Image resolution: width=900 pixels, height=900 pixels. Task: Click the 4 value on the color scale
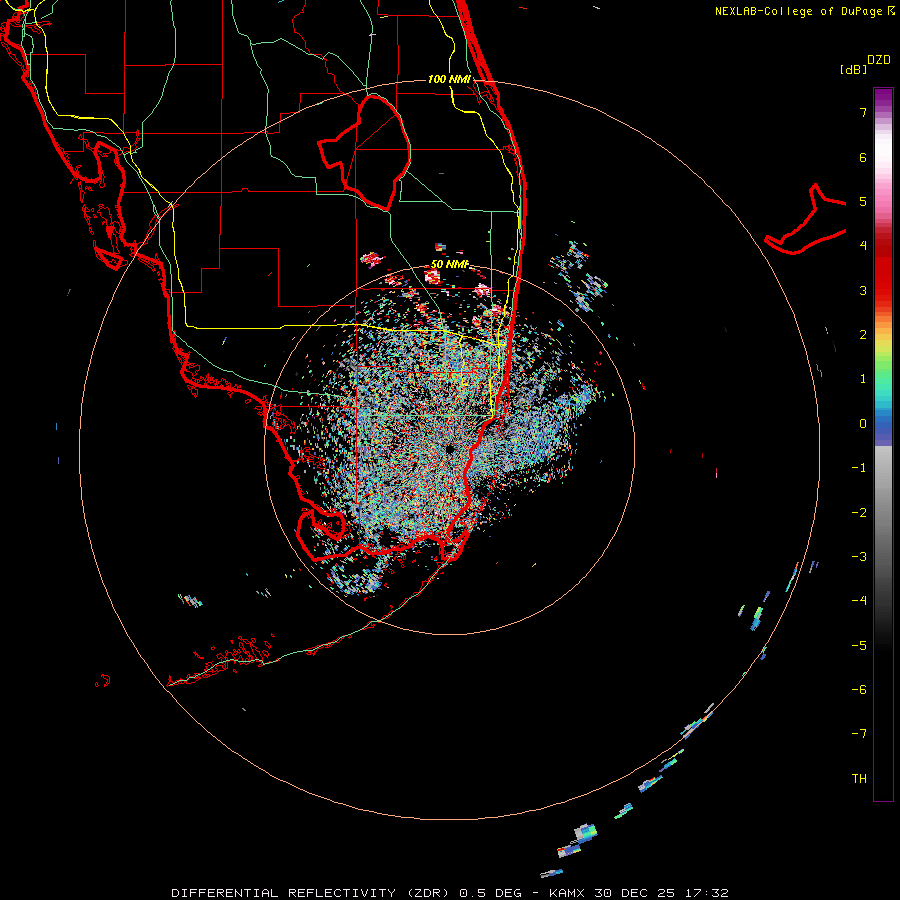(x=863, y=246)
